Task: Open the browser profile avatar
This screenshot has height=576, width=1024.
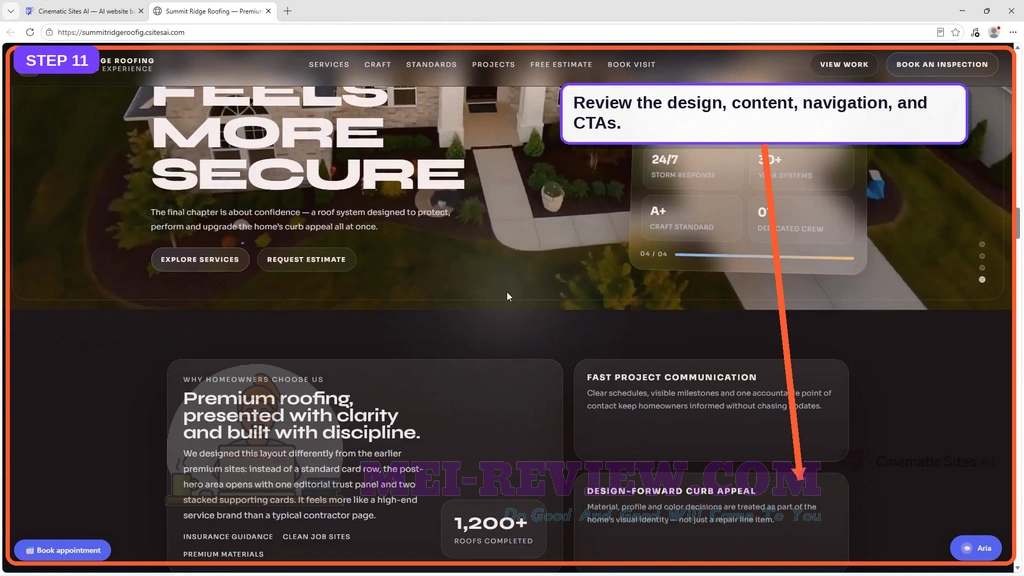Action: [994, 32]
